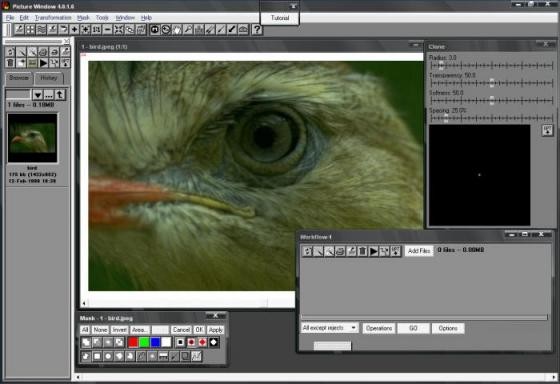Click the Add Files button
The width and height of the screenshot is (560, 384).
(x=419, y=251)
